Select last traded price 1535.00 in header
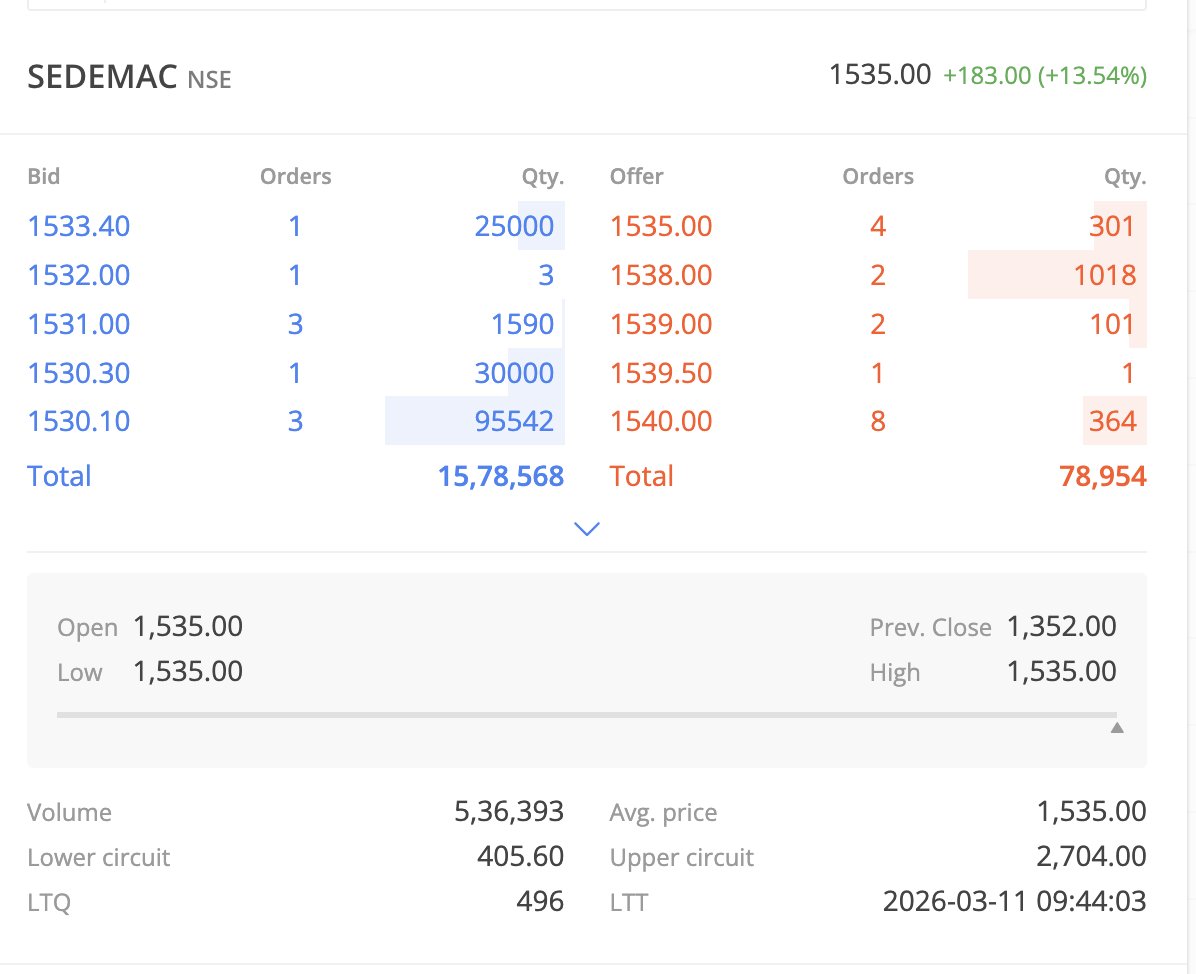The image size is (1196, 974). coord(879,75)
